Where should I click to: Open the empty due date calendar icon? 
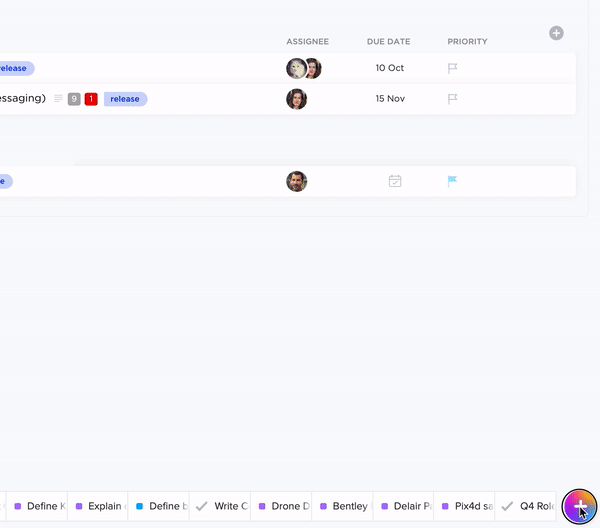click(x=395, y=181)
